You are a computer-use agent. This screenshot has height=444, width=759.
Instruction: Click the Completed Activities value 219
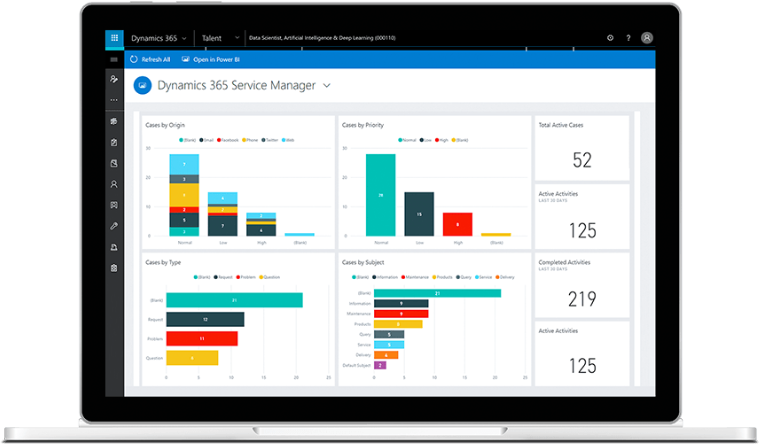(x=582, y=299)
